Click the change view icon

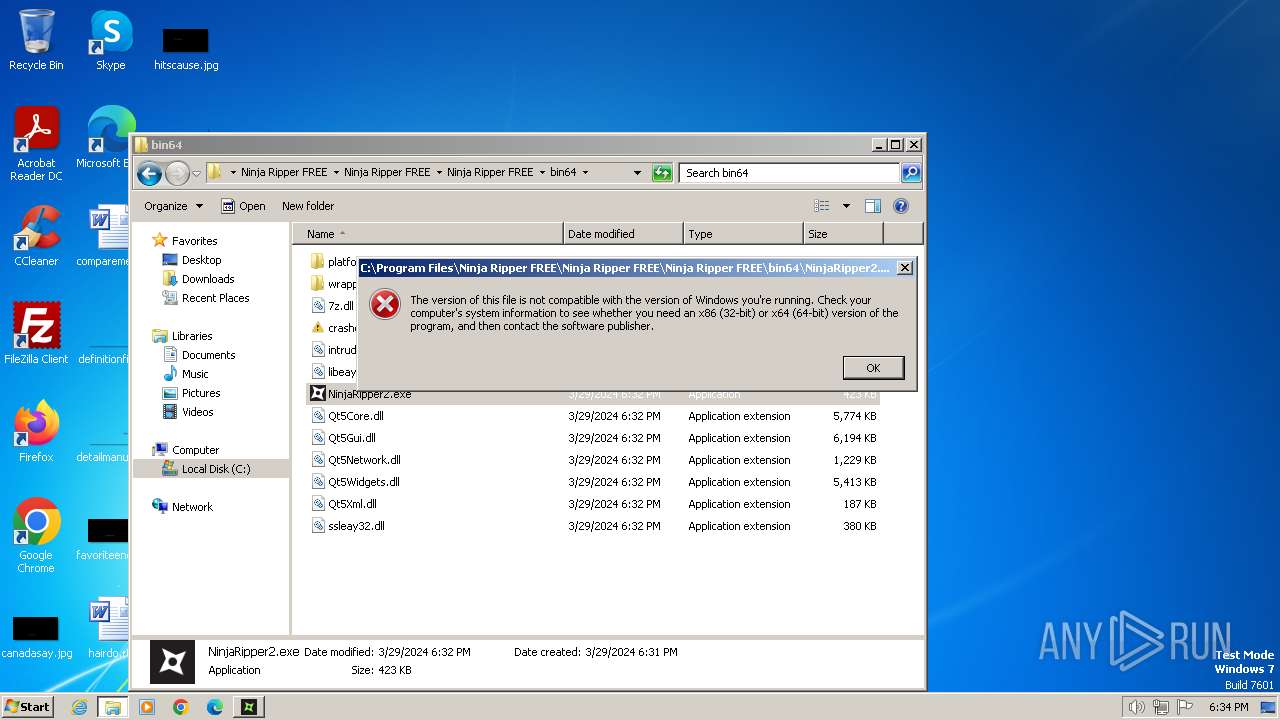click(822, 206)
